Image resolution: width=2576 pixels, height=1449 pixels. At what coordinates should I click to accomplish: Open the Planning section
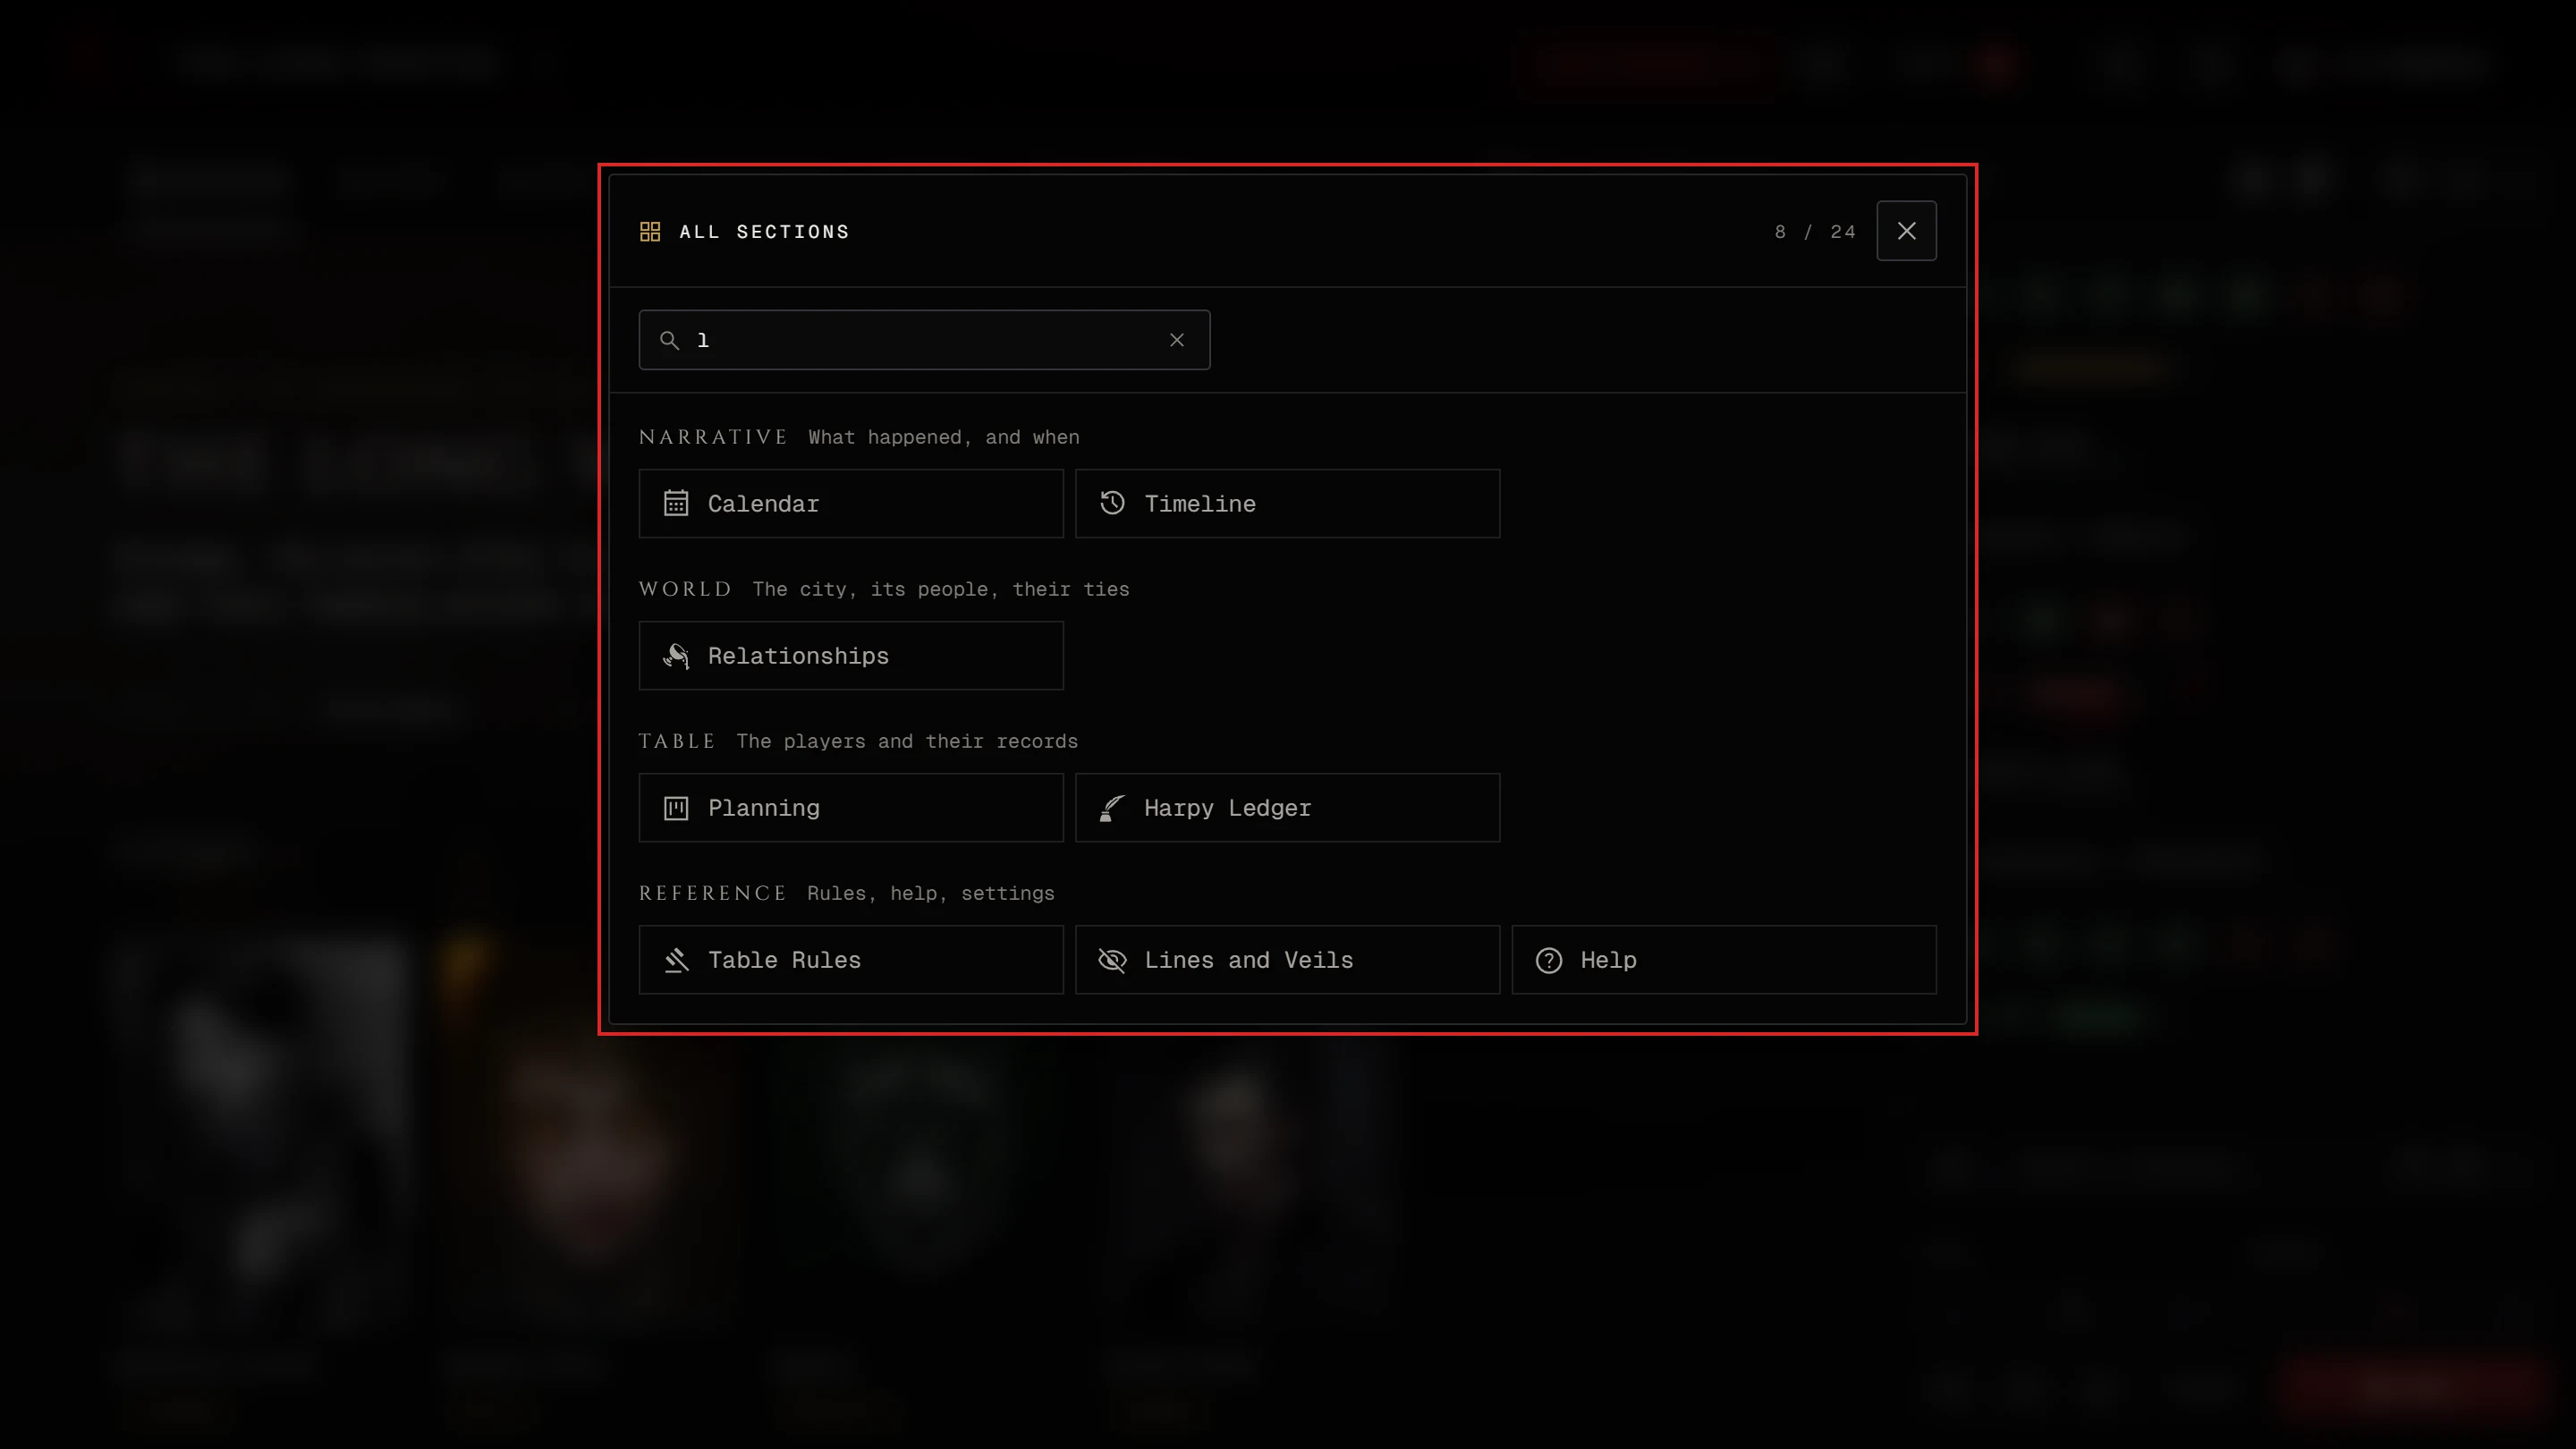click(851, 807)
